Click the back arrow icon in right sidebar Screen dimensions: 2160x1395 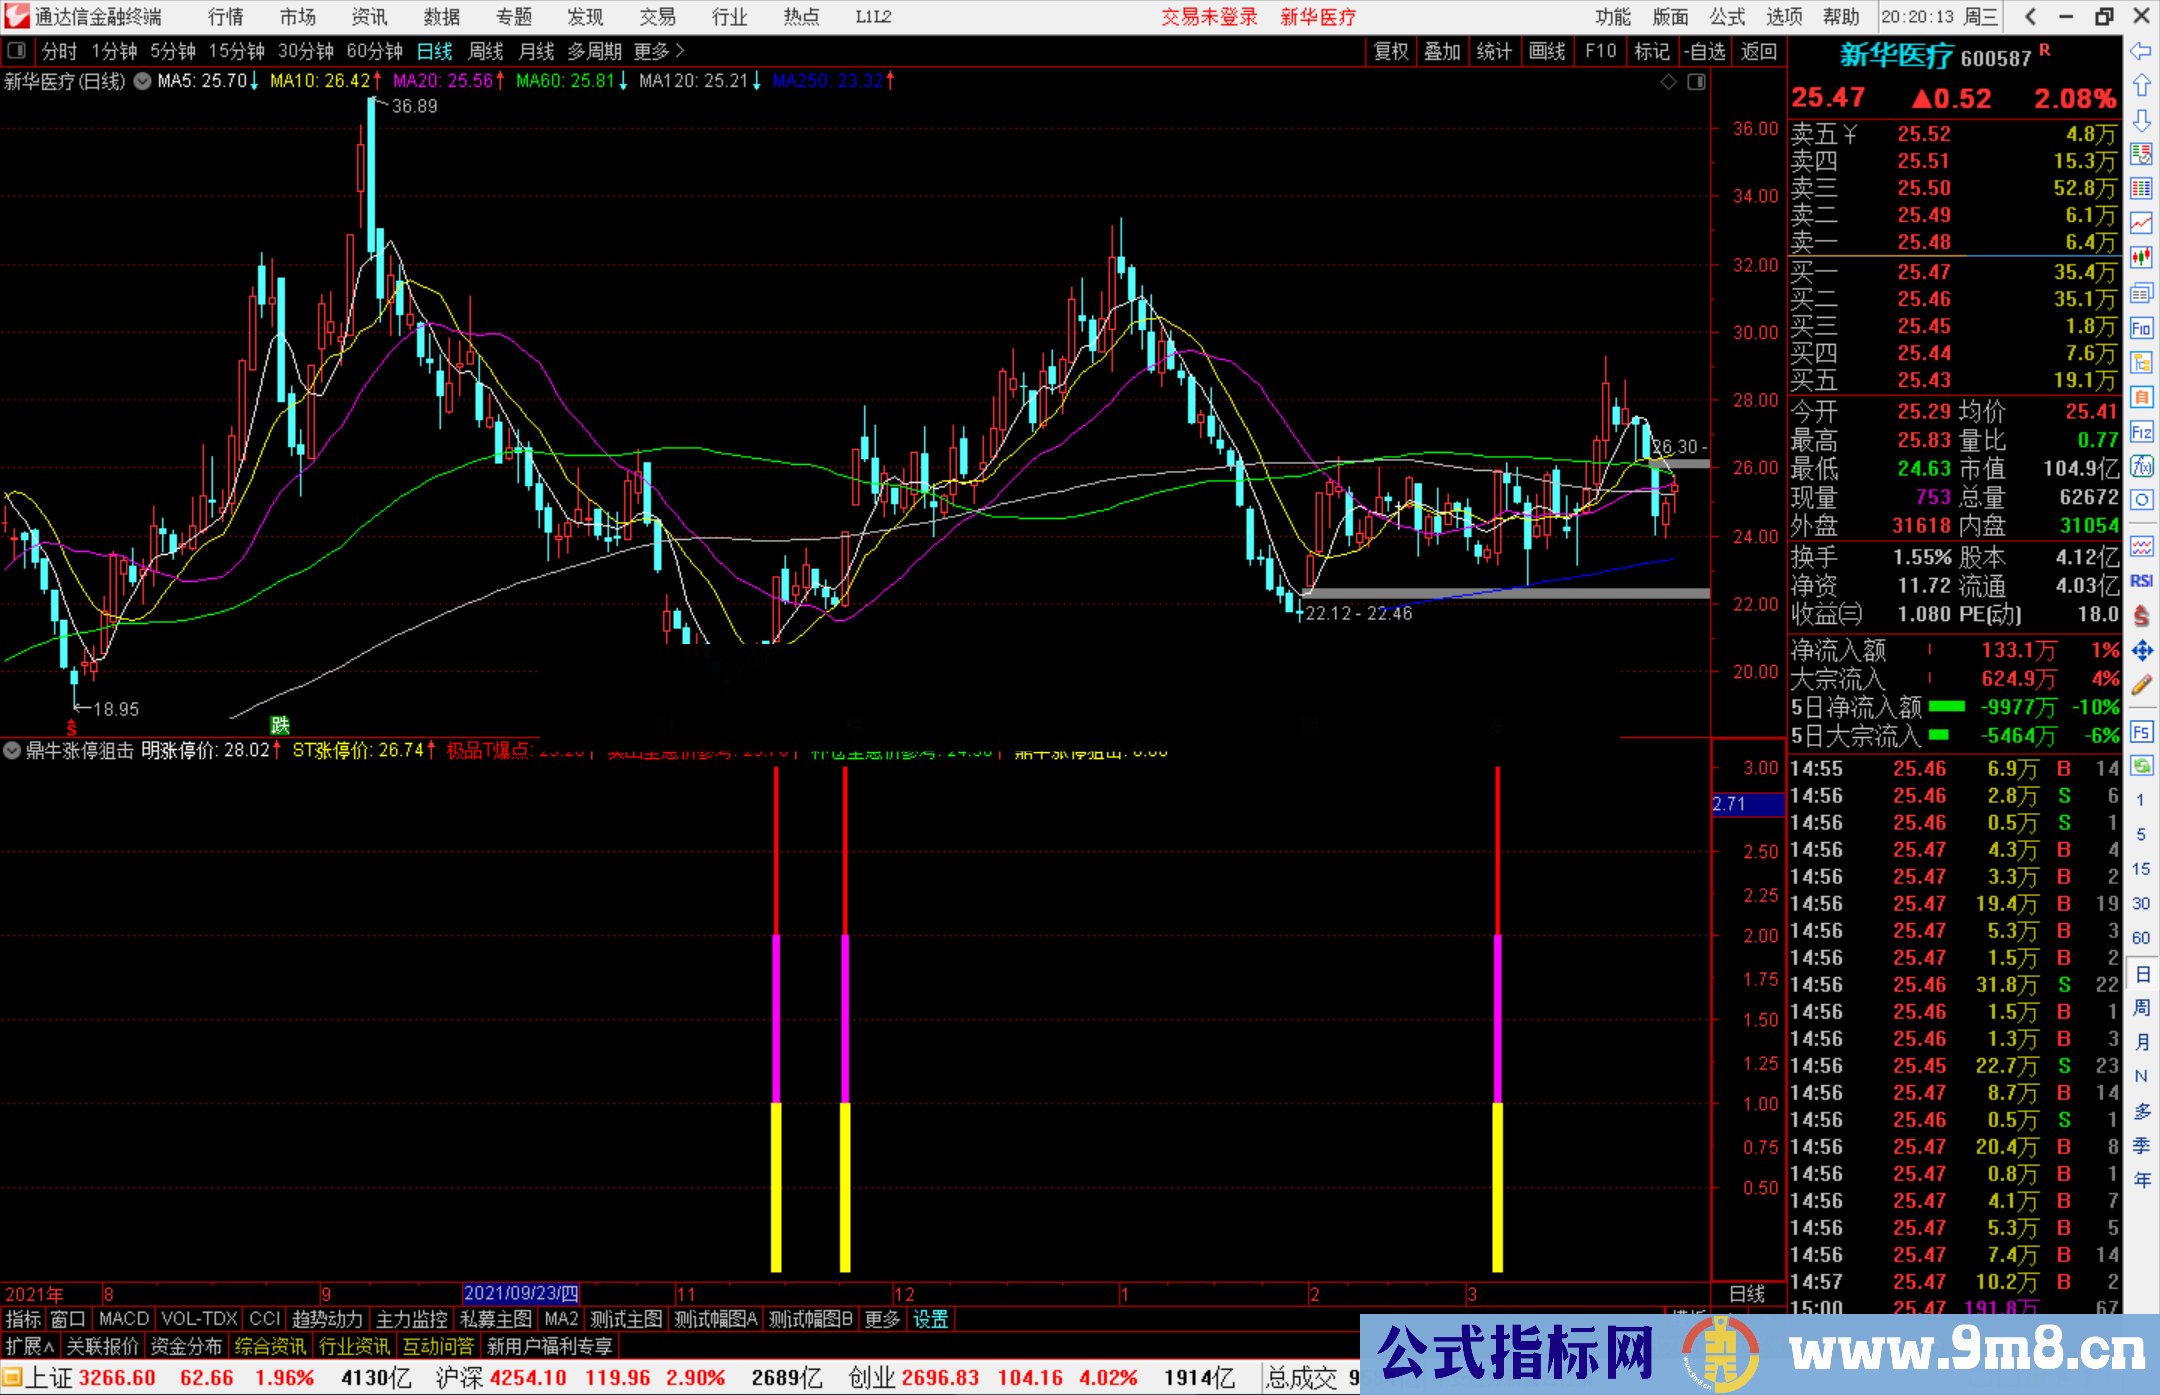point(2141,51)
